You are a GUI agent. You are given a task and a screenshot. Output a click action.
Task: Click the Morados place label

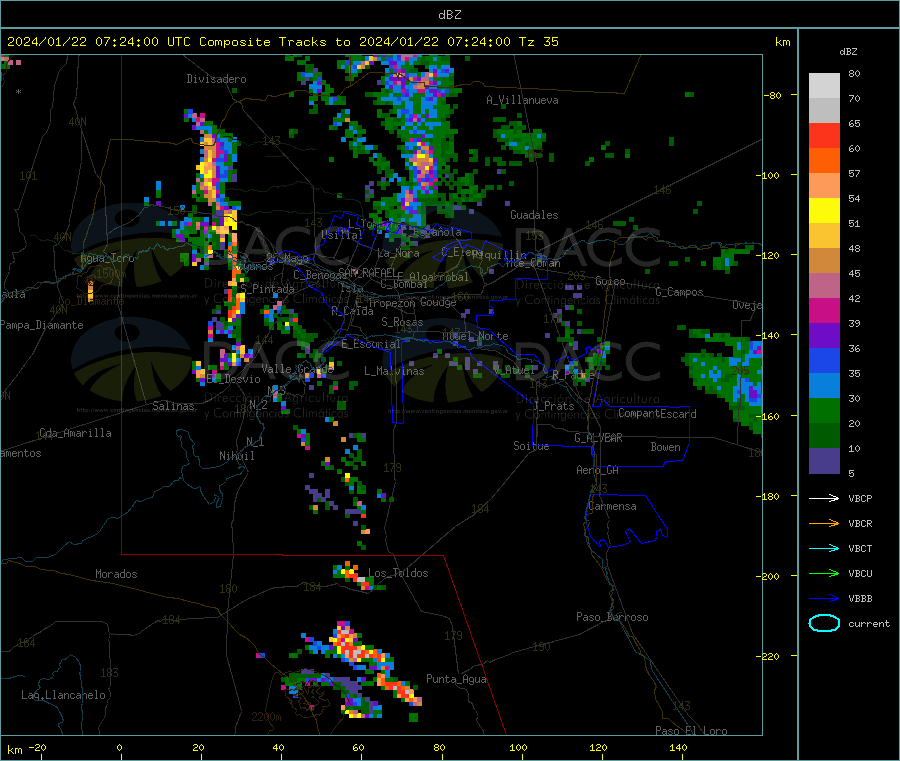coord(116,574)
